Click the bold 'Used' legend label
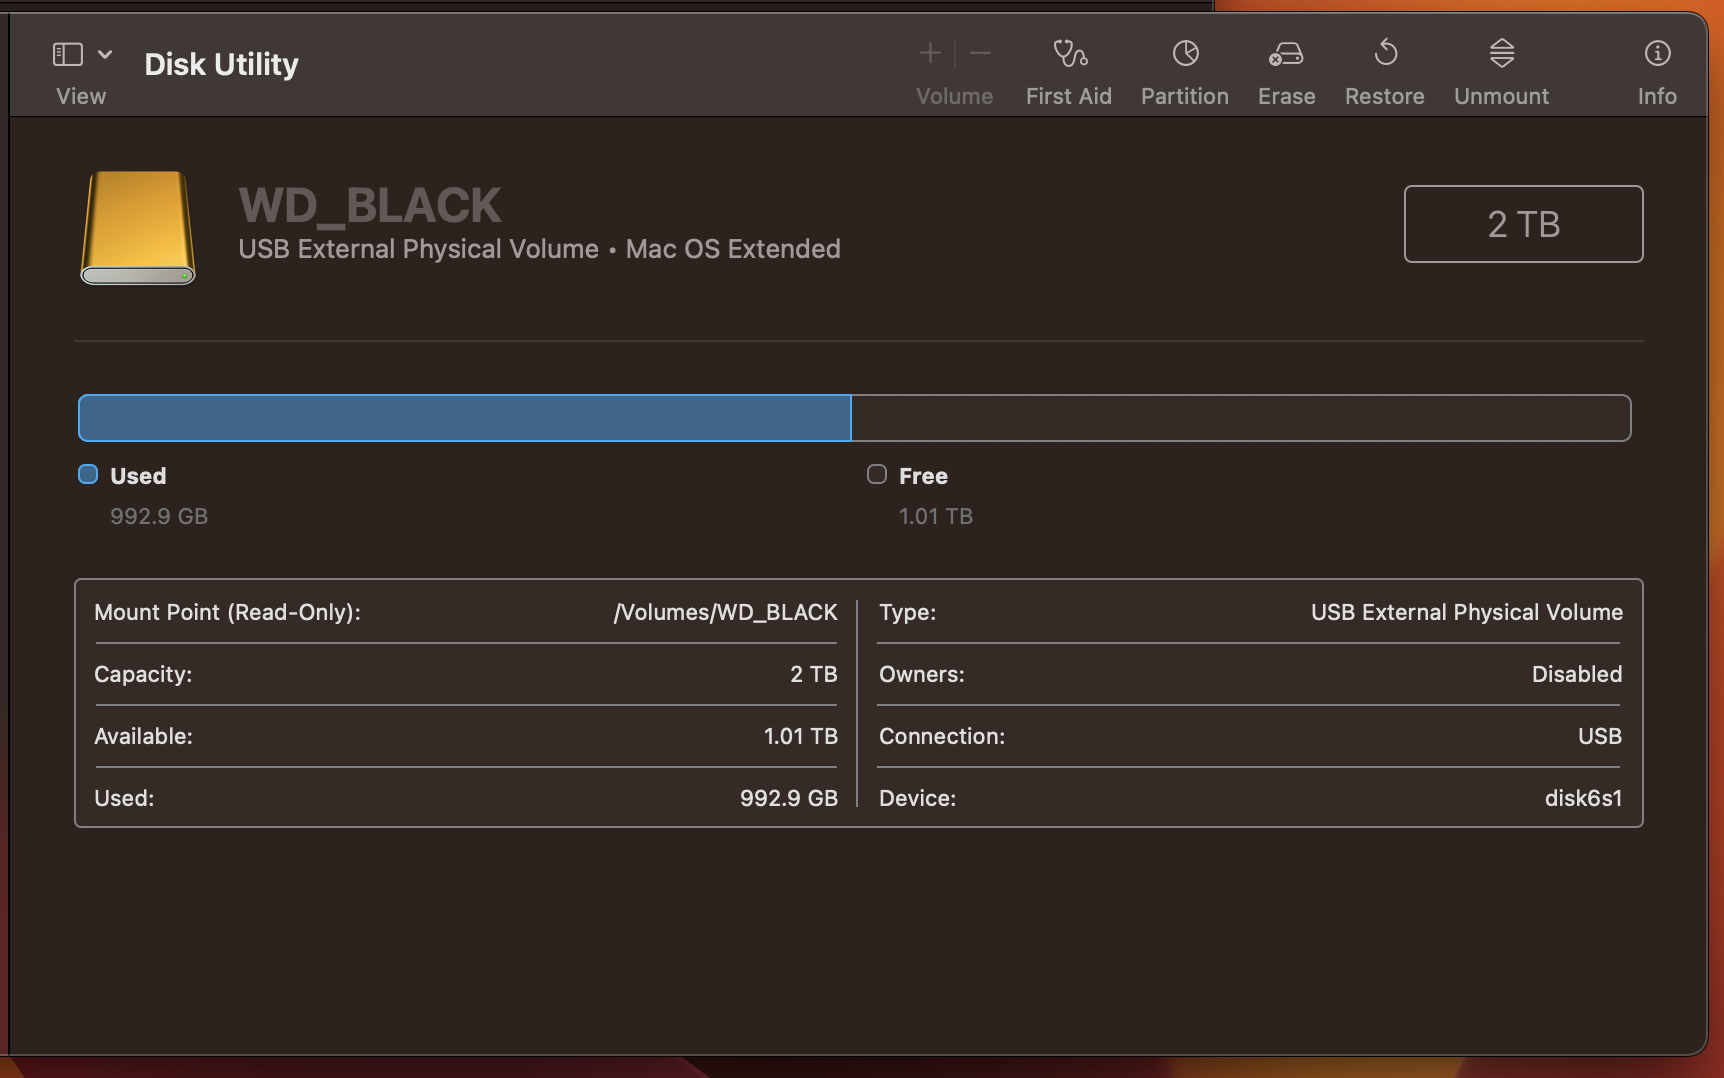 [138, 476]
